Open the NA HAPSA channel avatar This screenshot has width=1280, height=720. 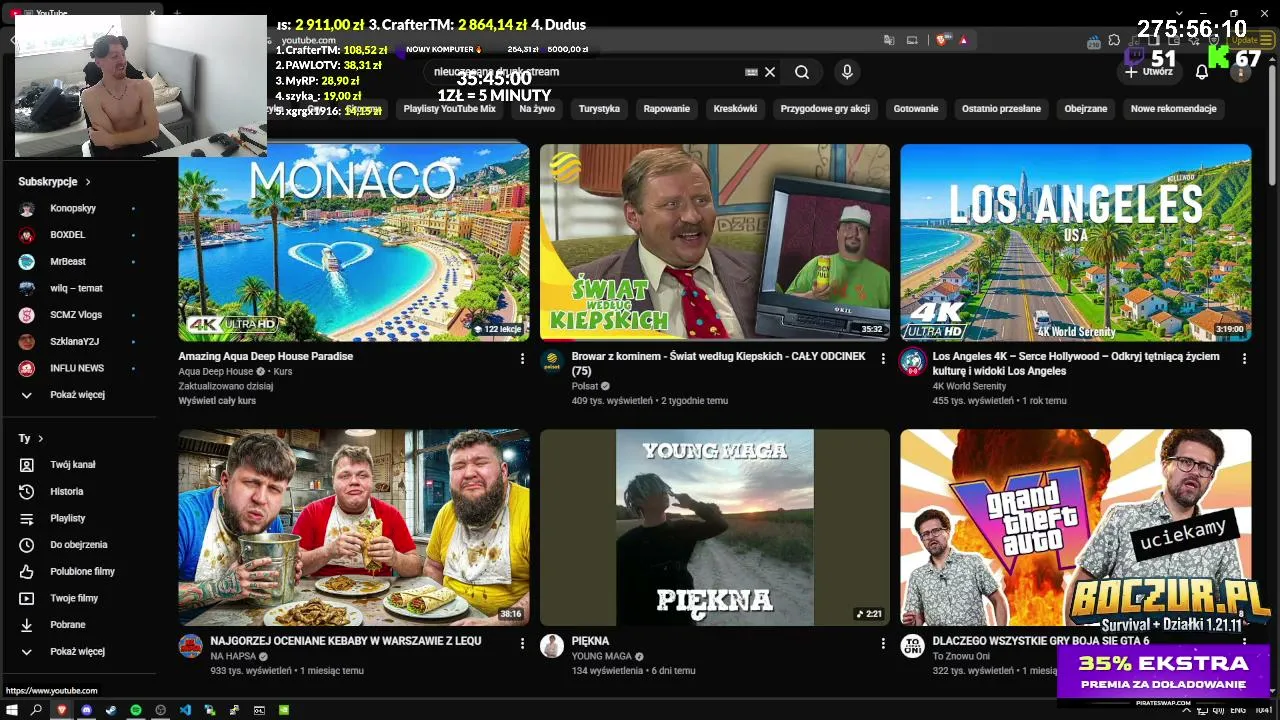[x=191, y=646]
